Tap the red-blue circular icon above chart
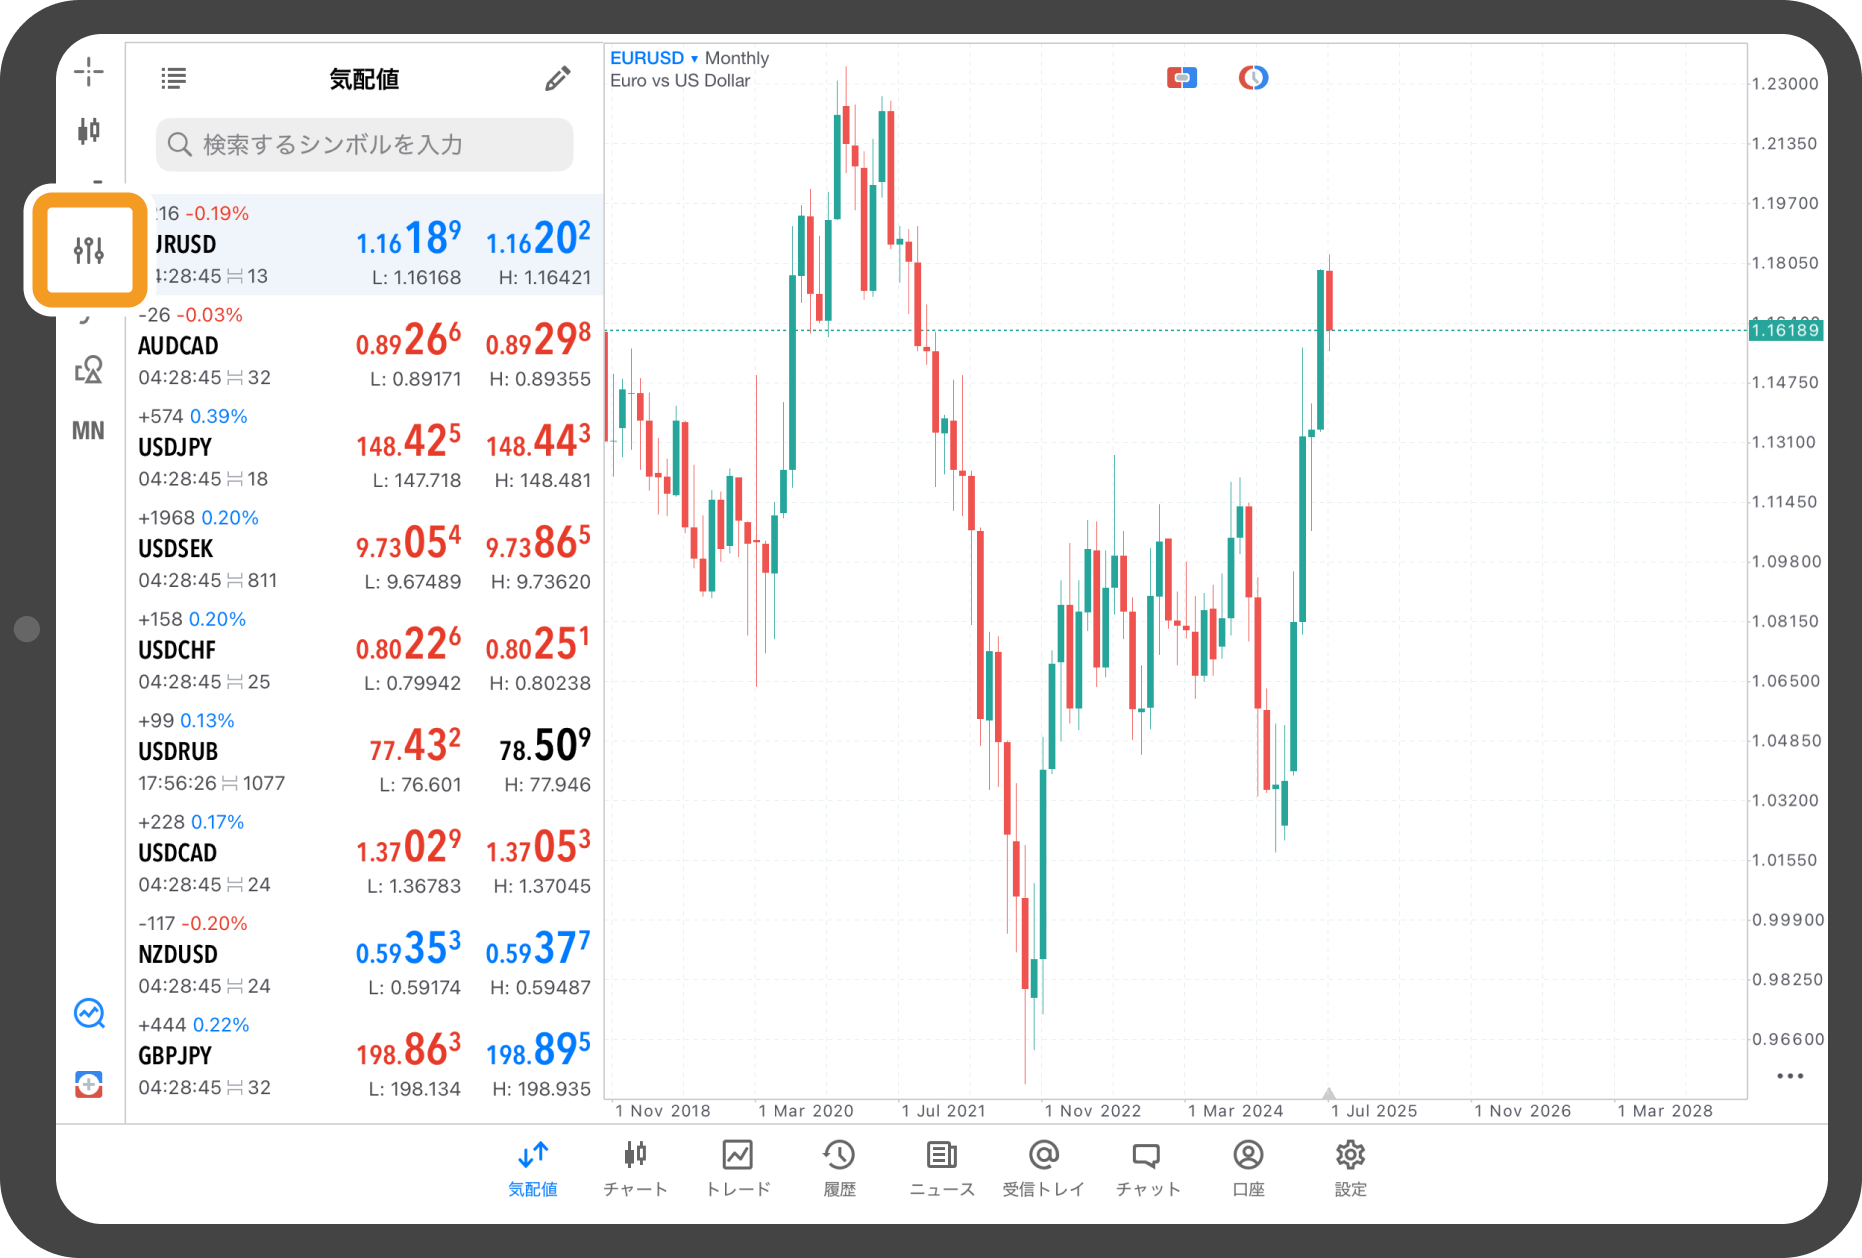 coord(1253,78)
